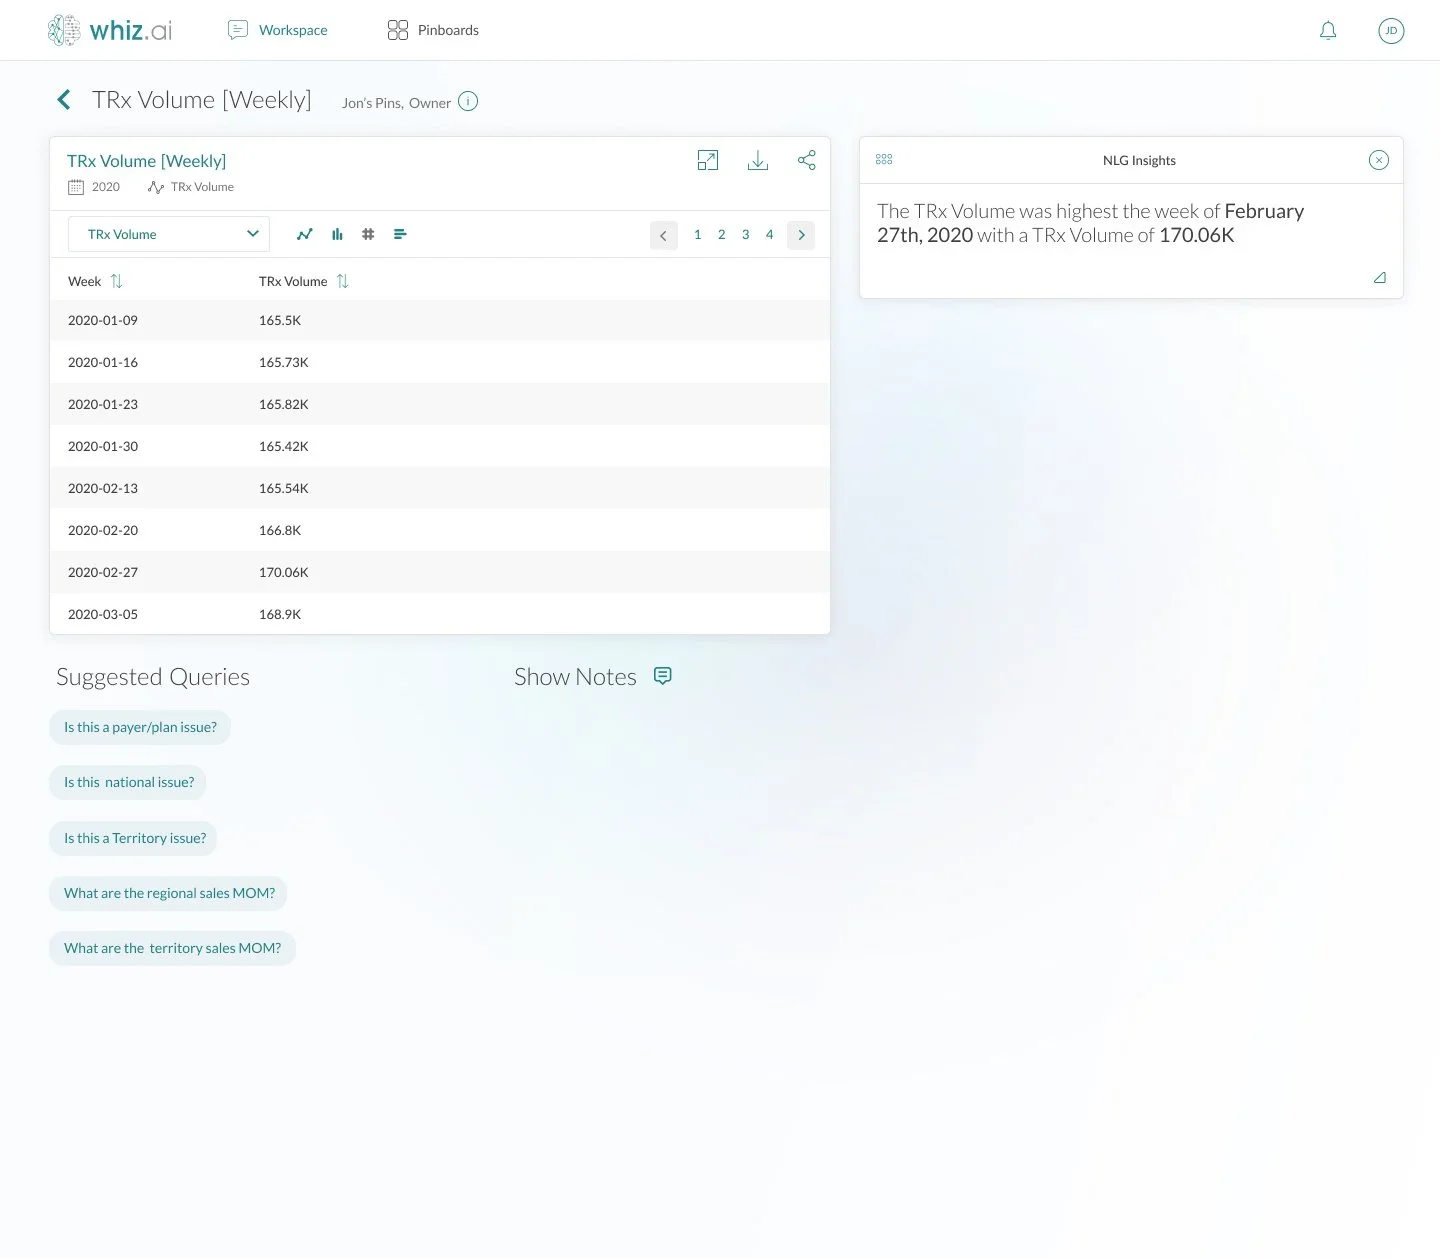Sort by the Week column
The height and width of the screenshot is (1258, 1440).
point(116,281)
